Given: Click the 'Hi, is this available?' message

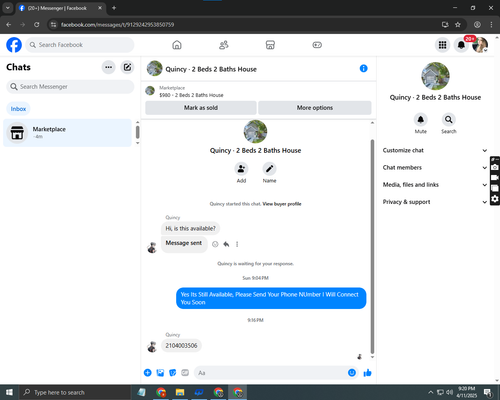Looking at the screenshot, I should 190,228.
